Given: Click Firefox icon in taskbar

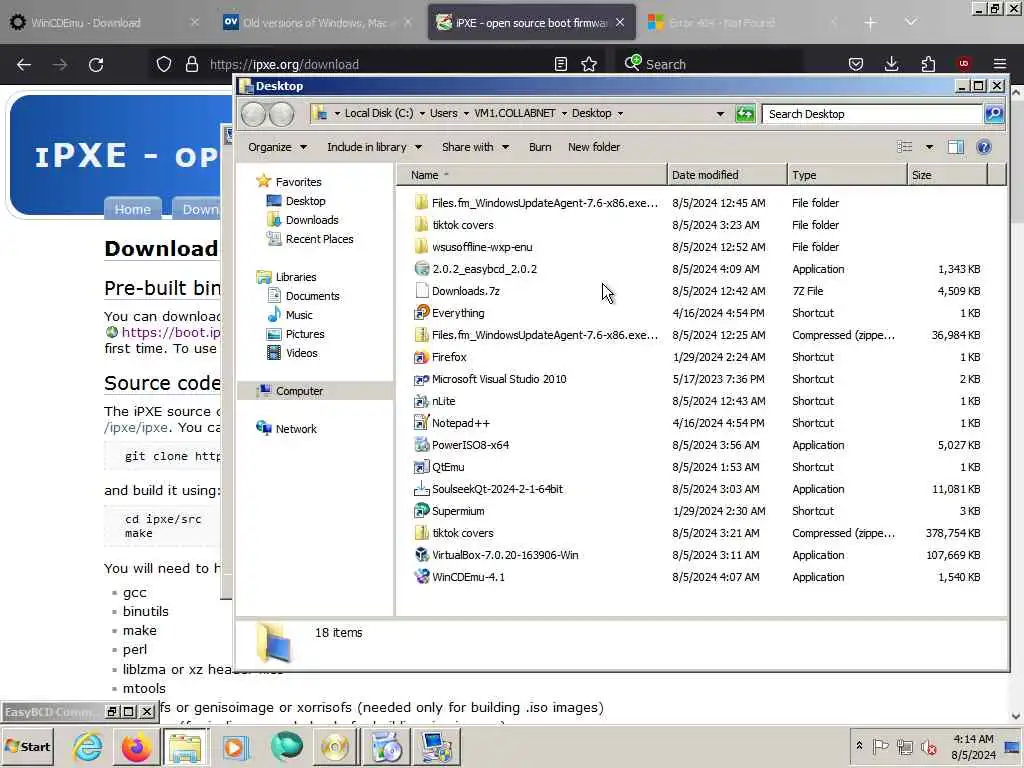Looking at the screenshot, I should 136,747.
